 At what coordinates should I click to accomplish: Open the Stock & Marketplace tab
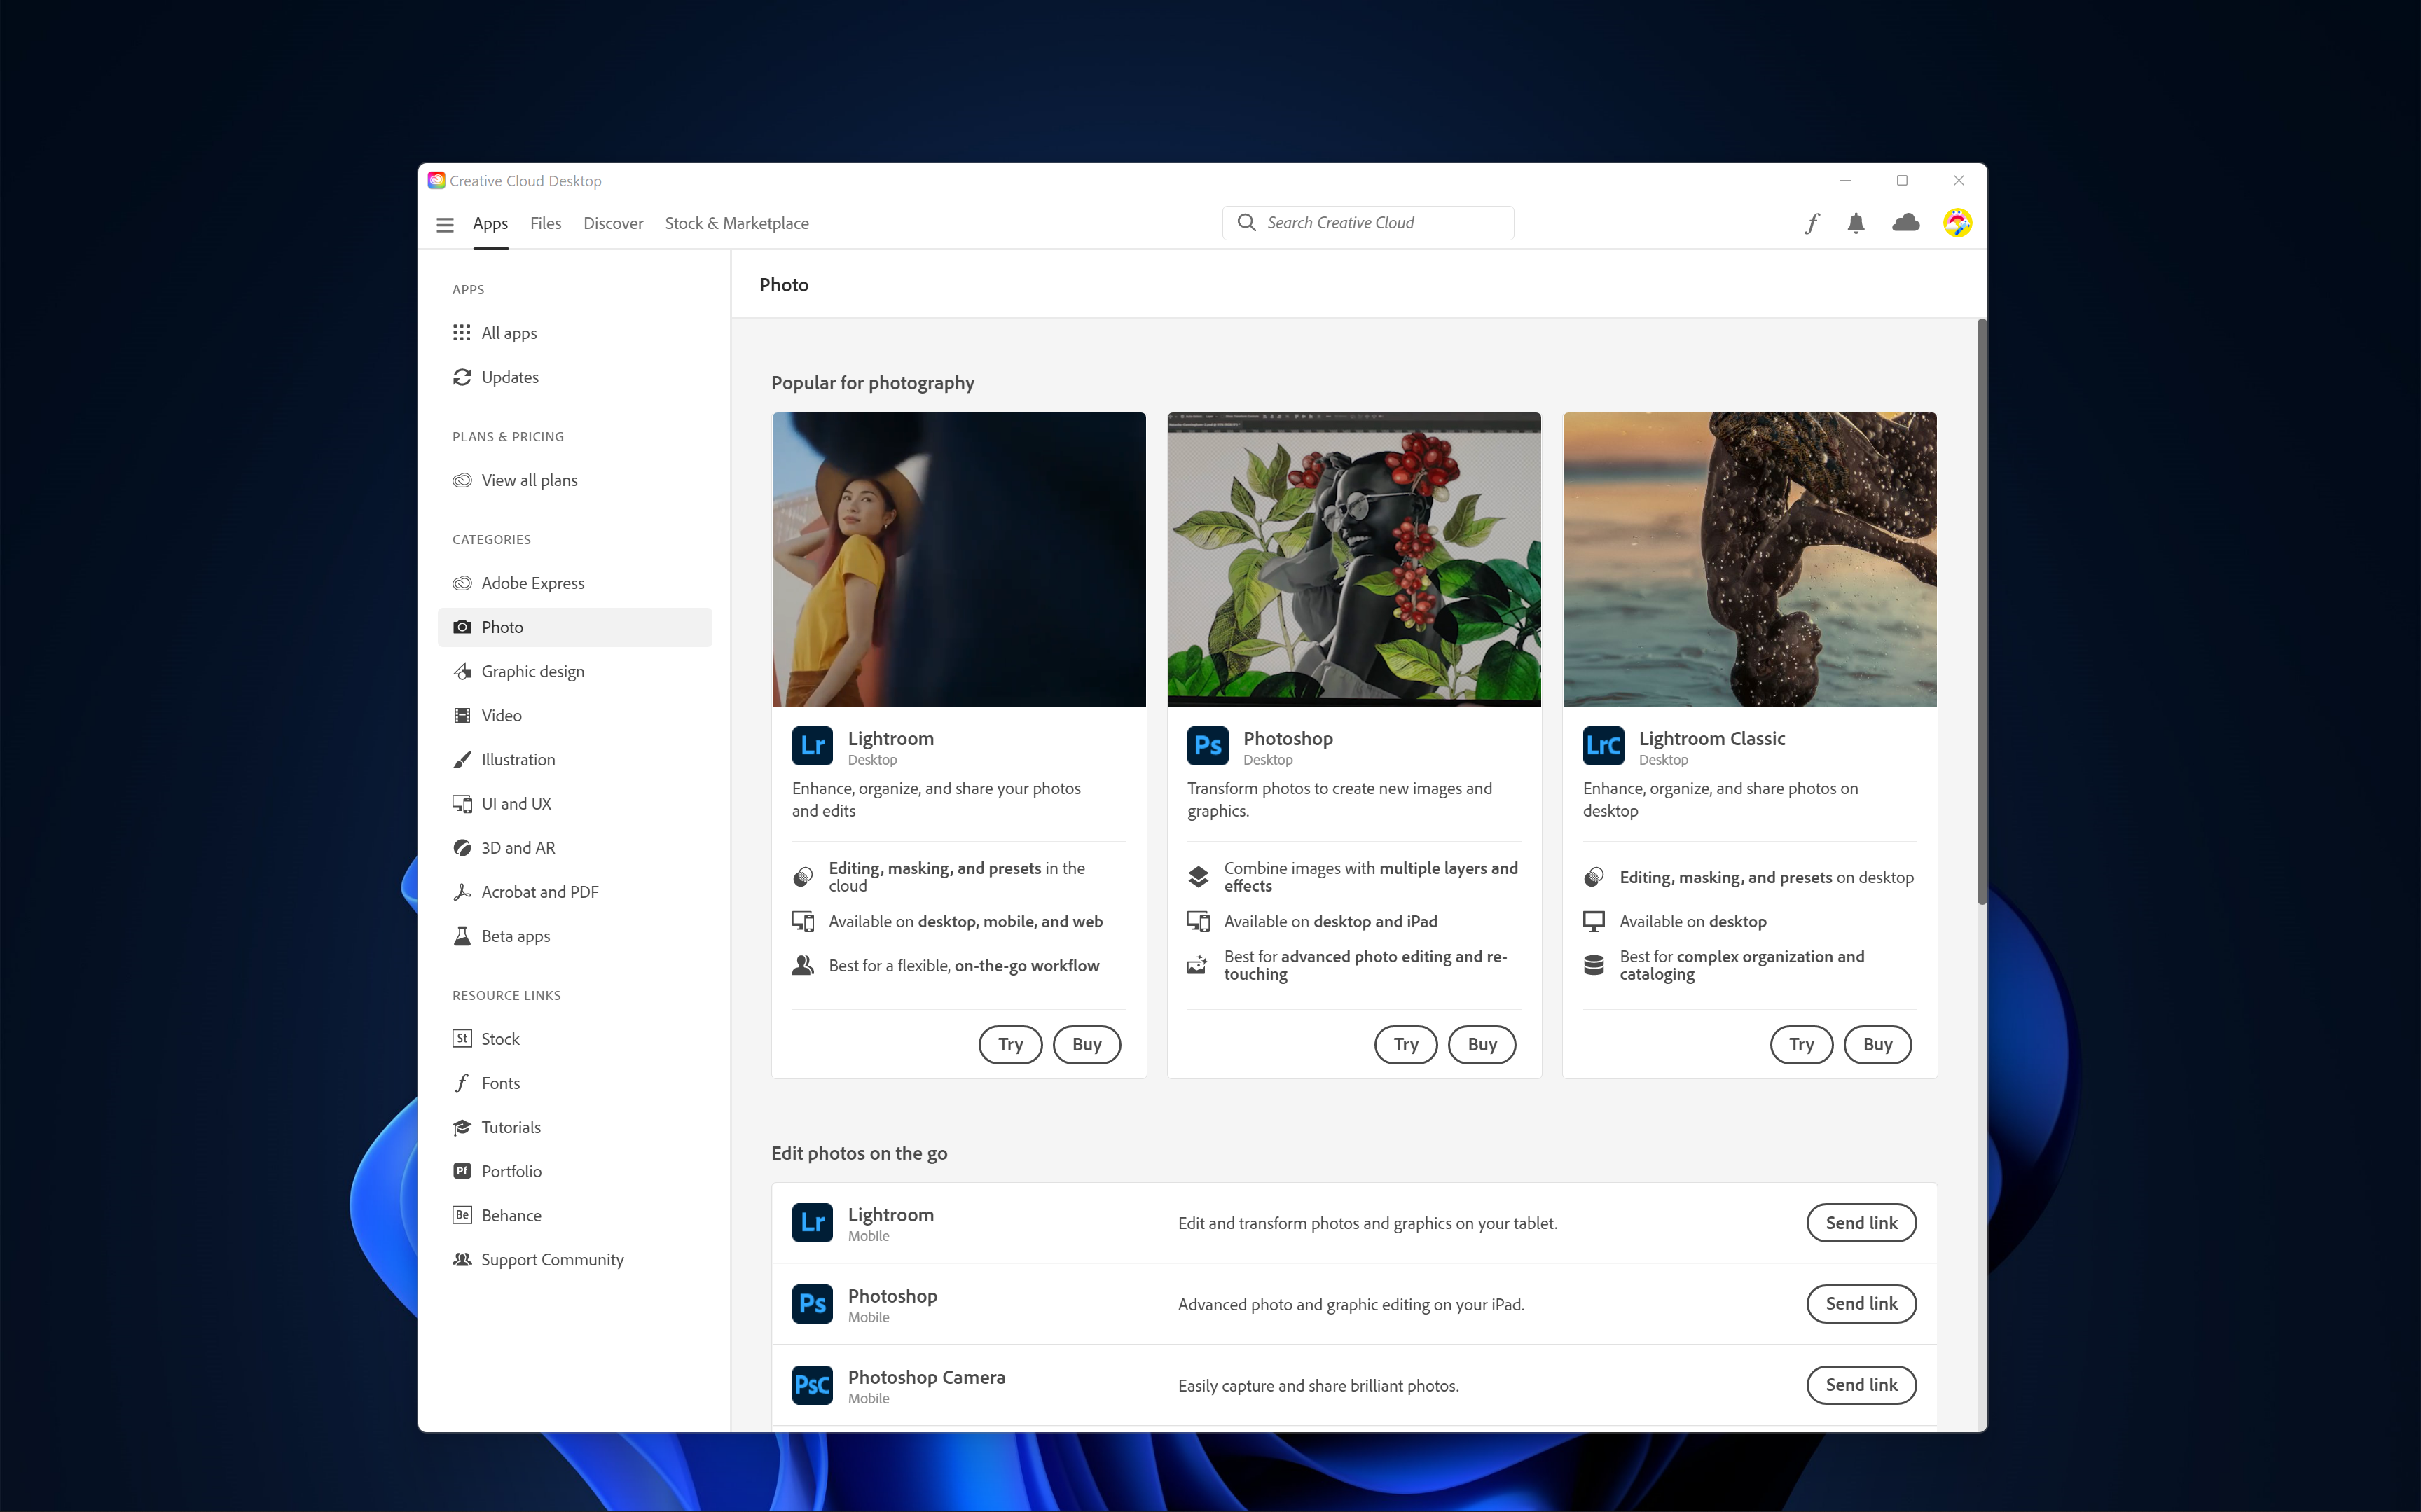[x=736, y=223]
